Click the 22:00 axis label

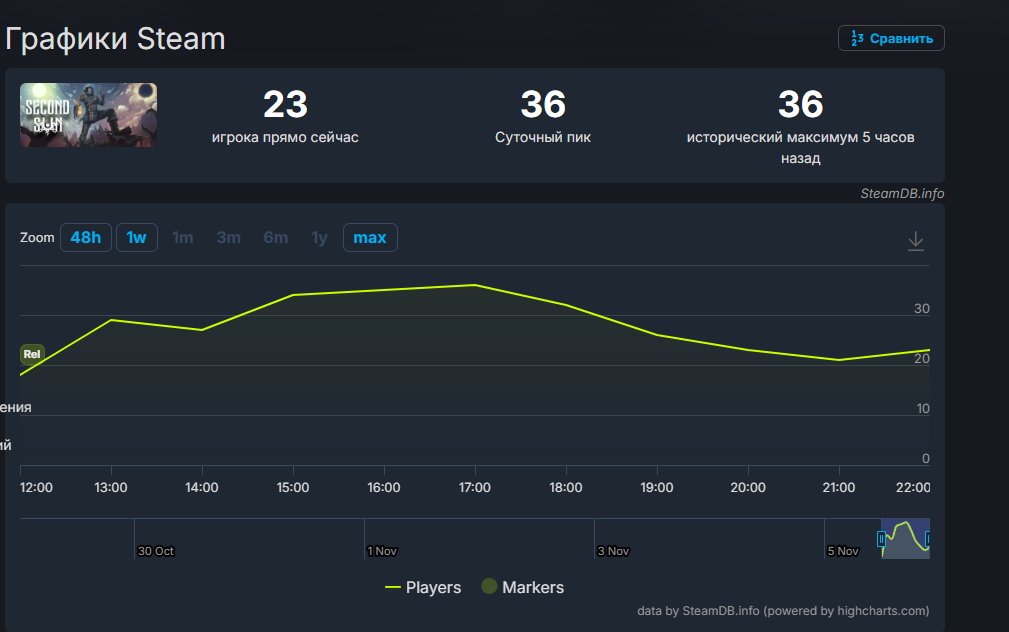(x=913, y=487)
